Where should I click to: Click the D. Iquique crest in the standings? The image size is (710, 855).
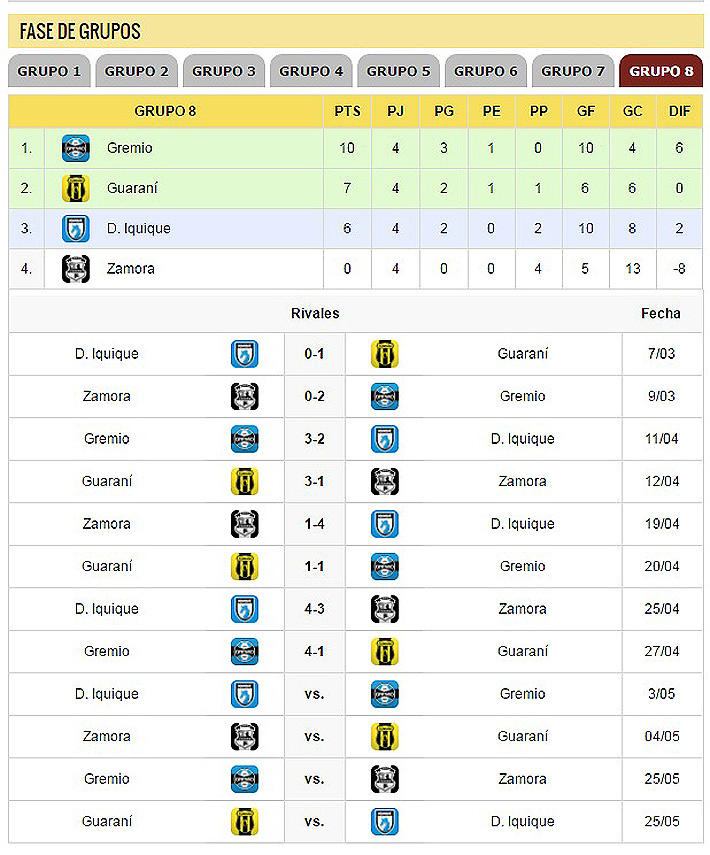click(76, 228)
